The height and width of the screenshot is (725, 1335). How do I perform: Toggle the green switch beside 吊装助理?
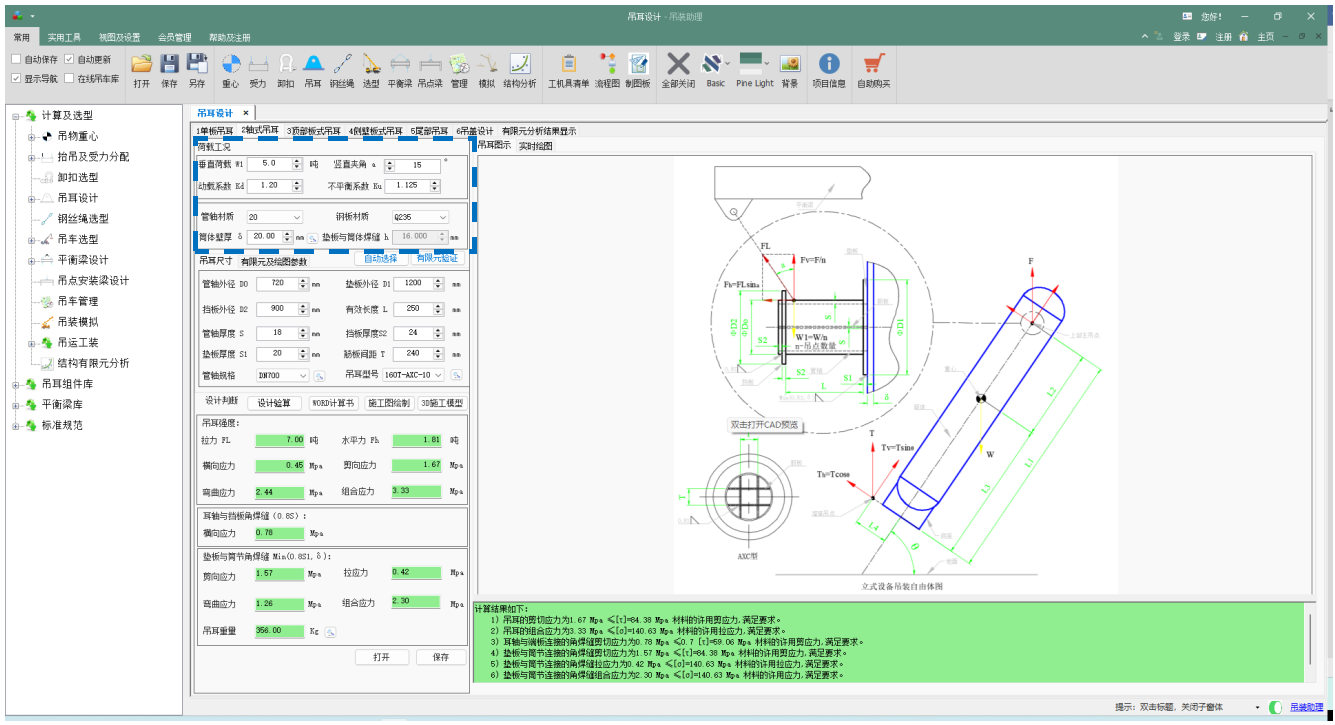tap(1275, 707)
